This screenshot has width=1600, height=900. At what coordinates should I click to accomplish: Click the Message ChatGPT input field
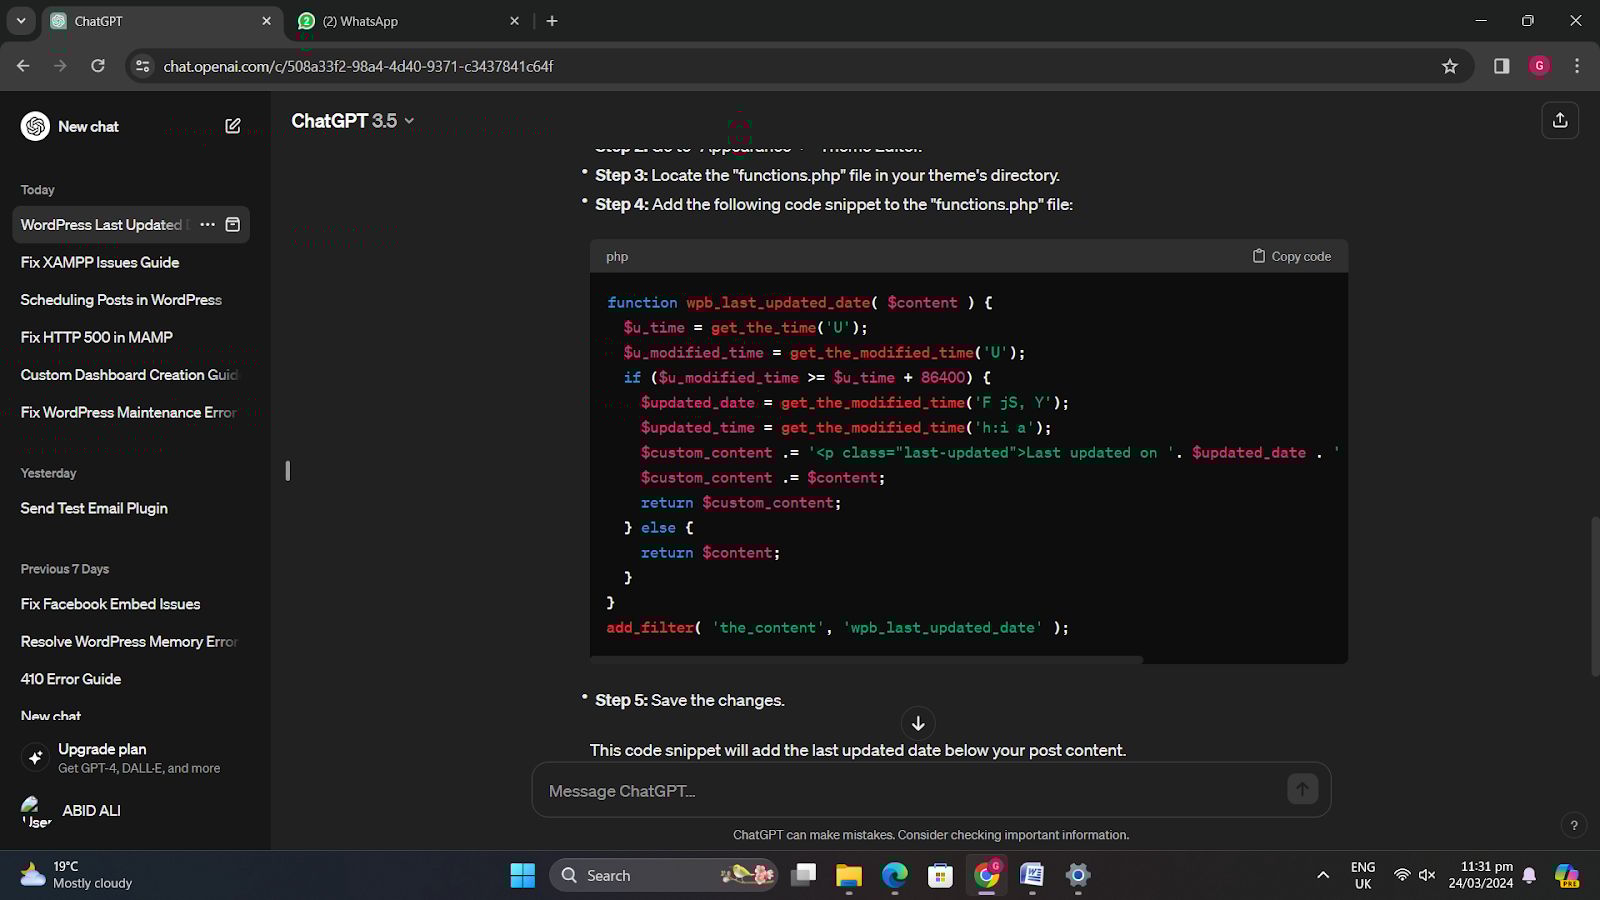coord(910,791)
